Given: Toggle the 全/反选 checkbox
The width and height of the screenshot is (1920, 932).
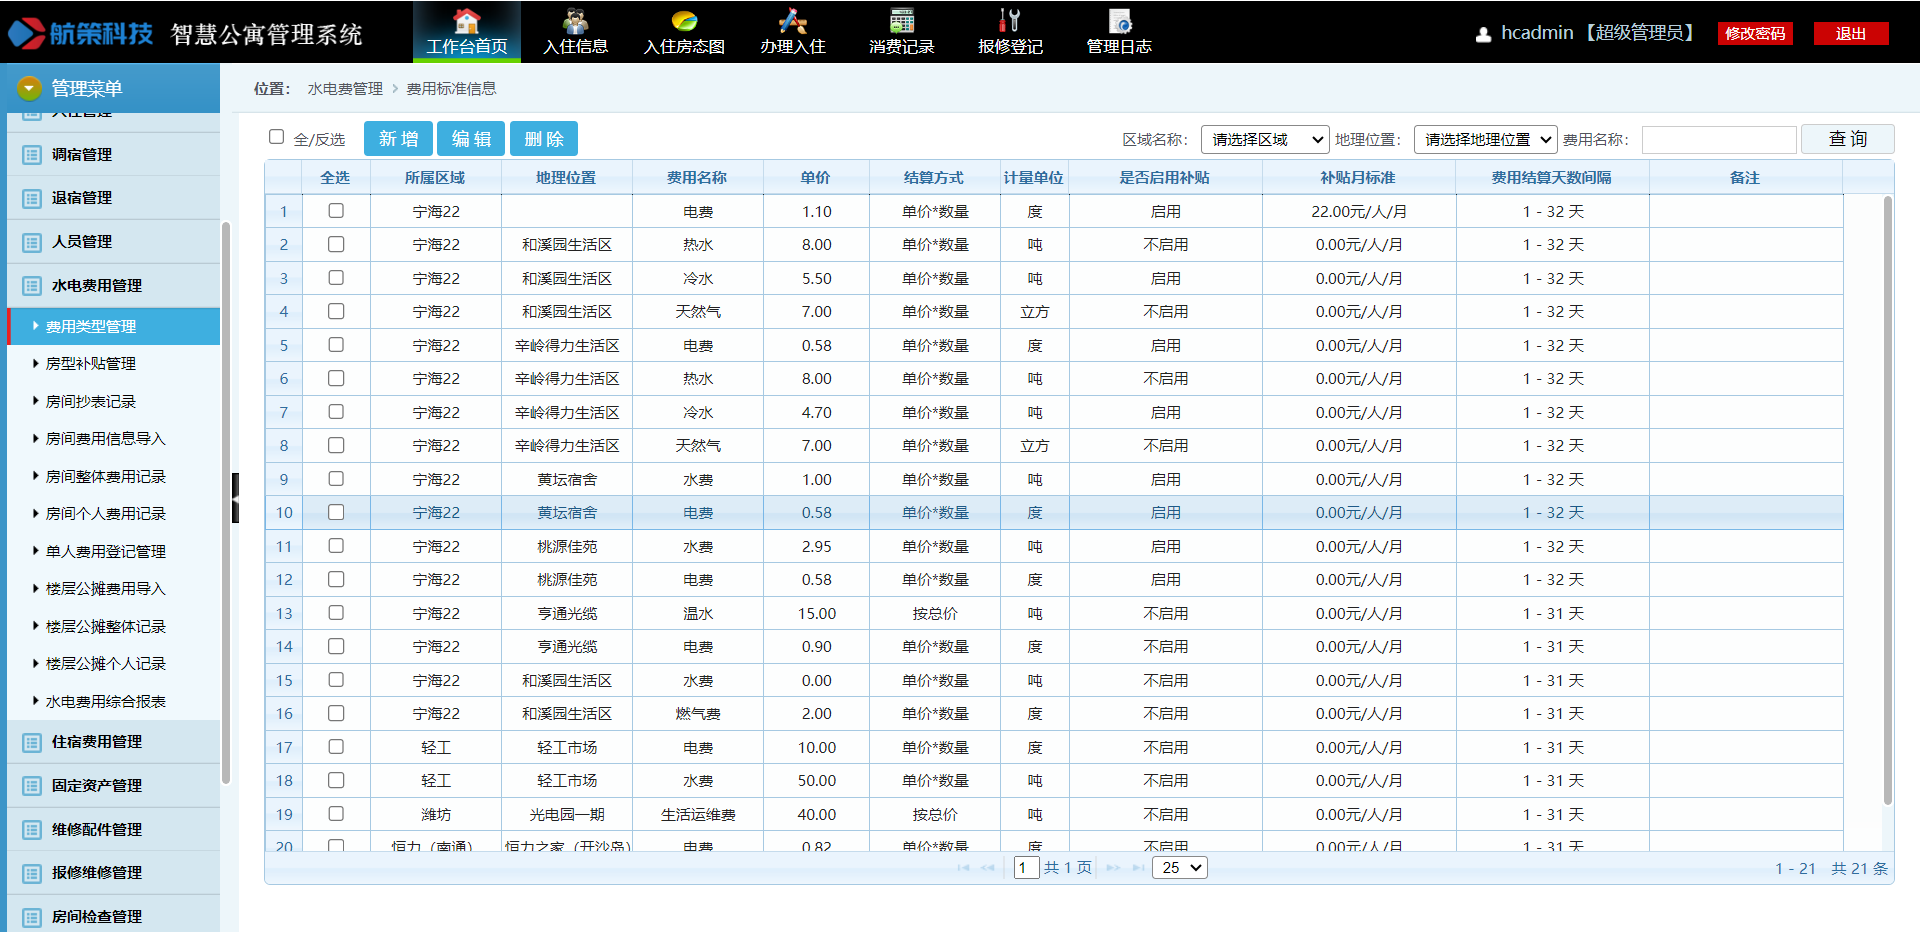Looking at the screenshot, I should [277, 137].
